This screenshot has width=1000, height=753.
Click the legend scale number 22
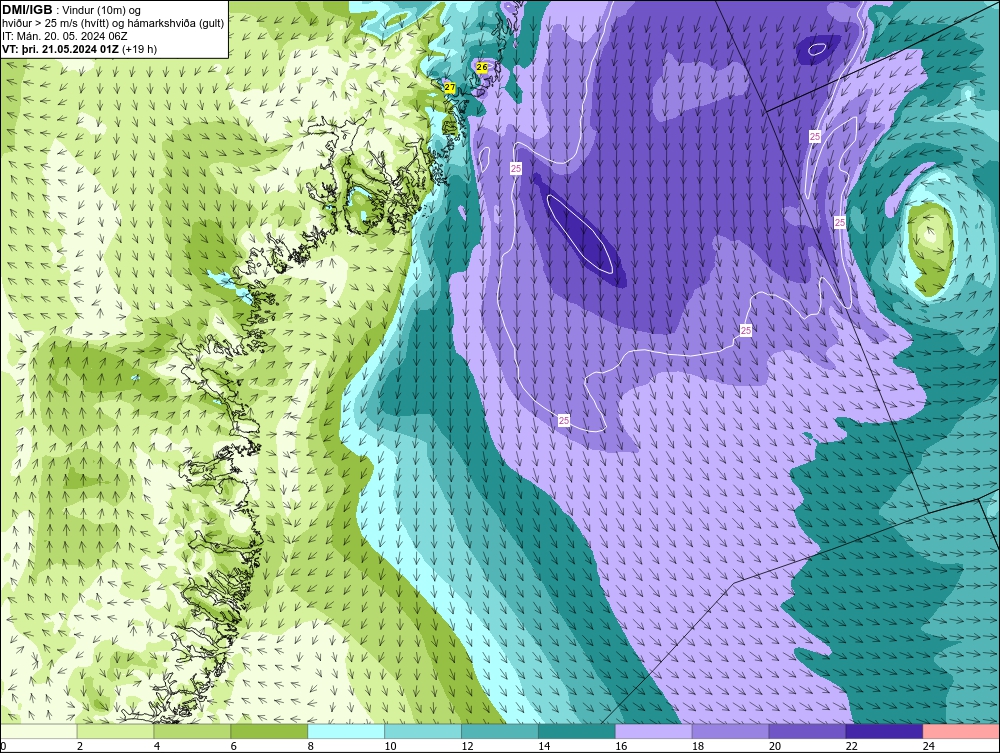pos(851,746)
